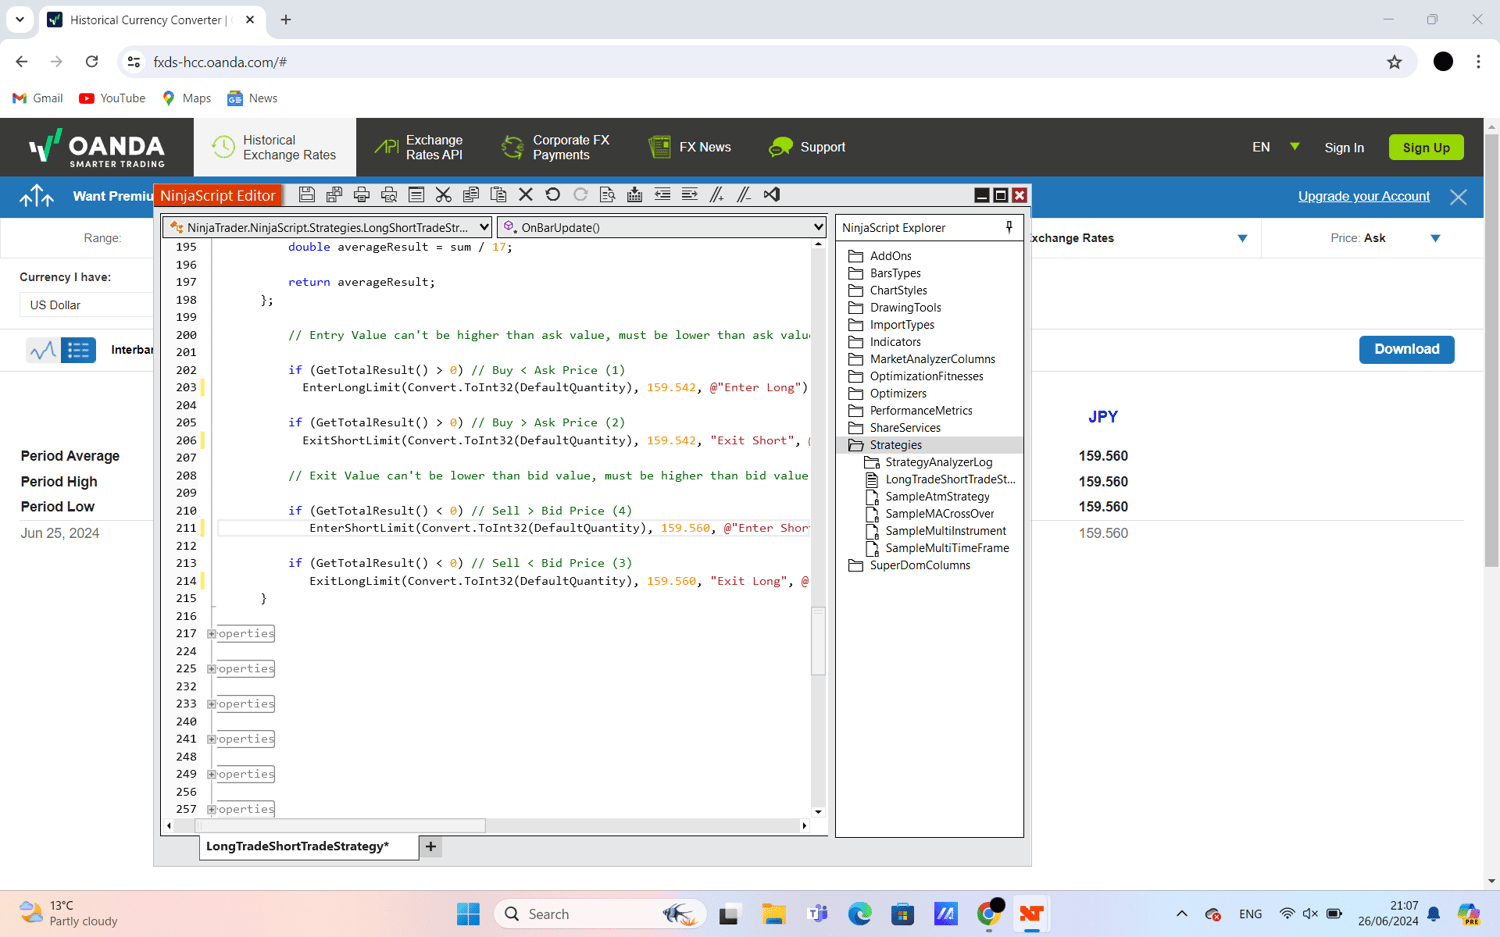Open the LongTradeShortTradeStrategy editor tab
This screenshot has height=937, width=1500.
coord(297,847)
